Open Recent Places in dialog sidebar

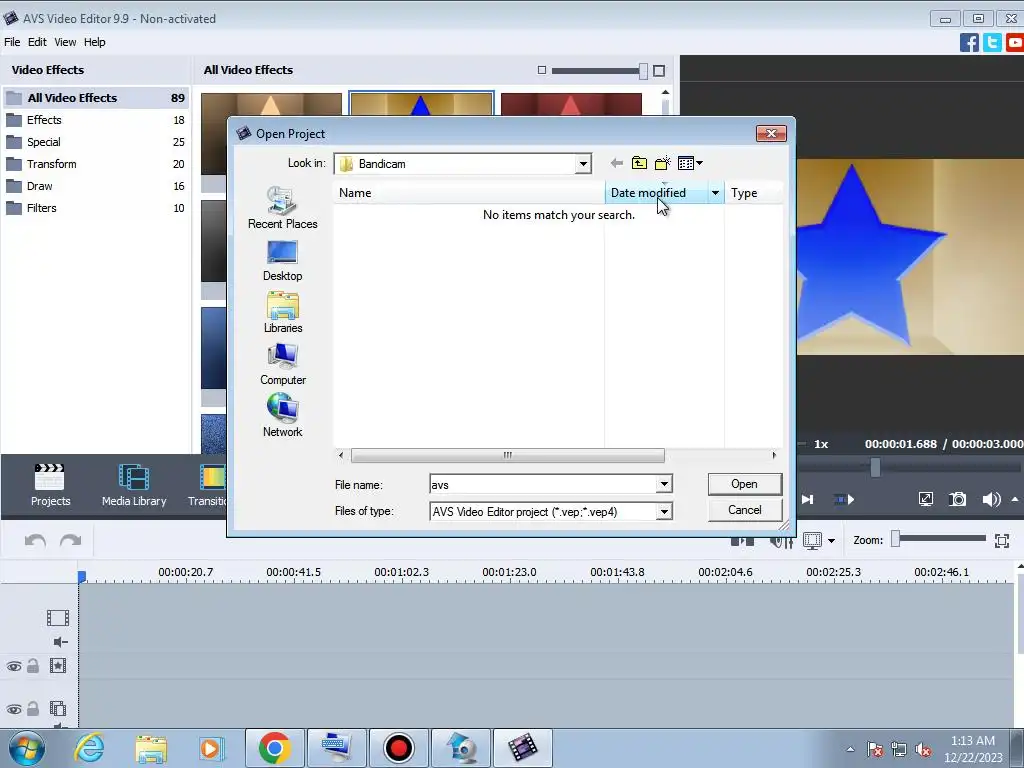282,208
